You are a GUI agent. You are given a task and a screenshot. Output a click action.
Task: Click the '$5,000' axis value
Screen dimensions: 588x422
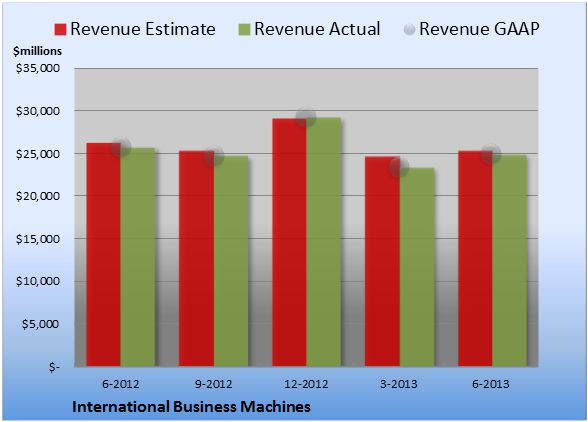click(40, 324)
